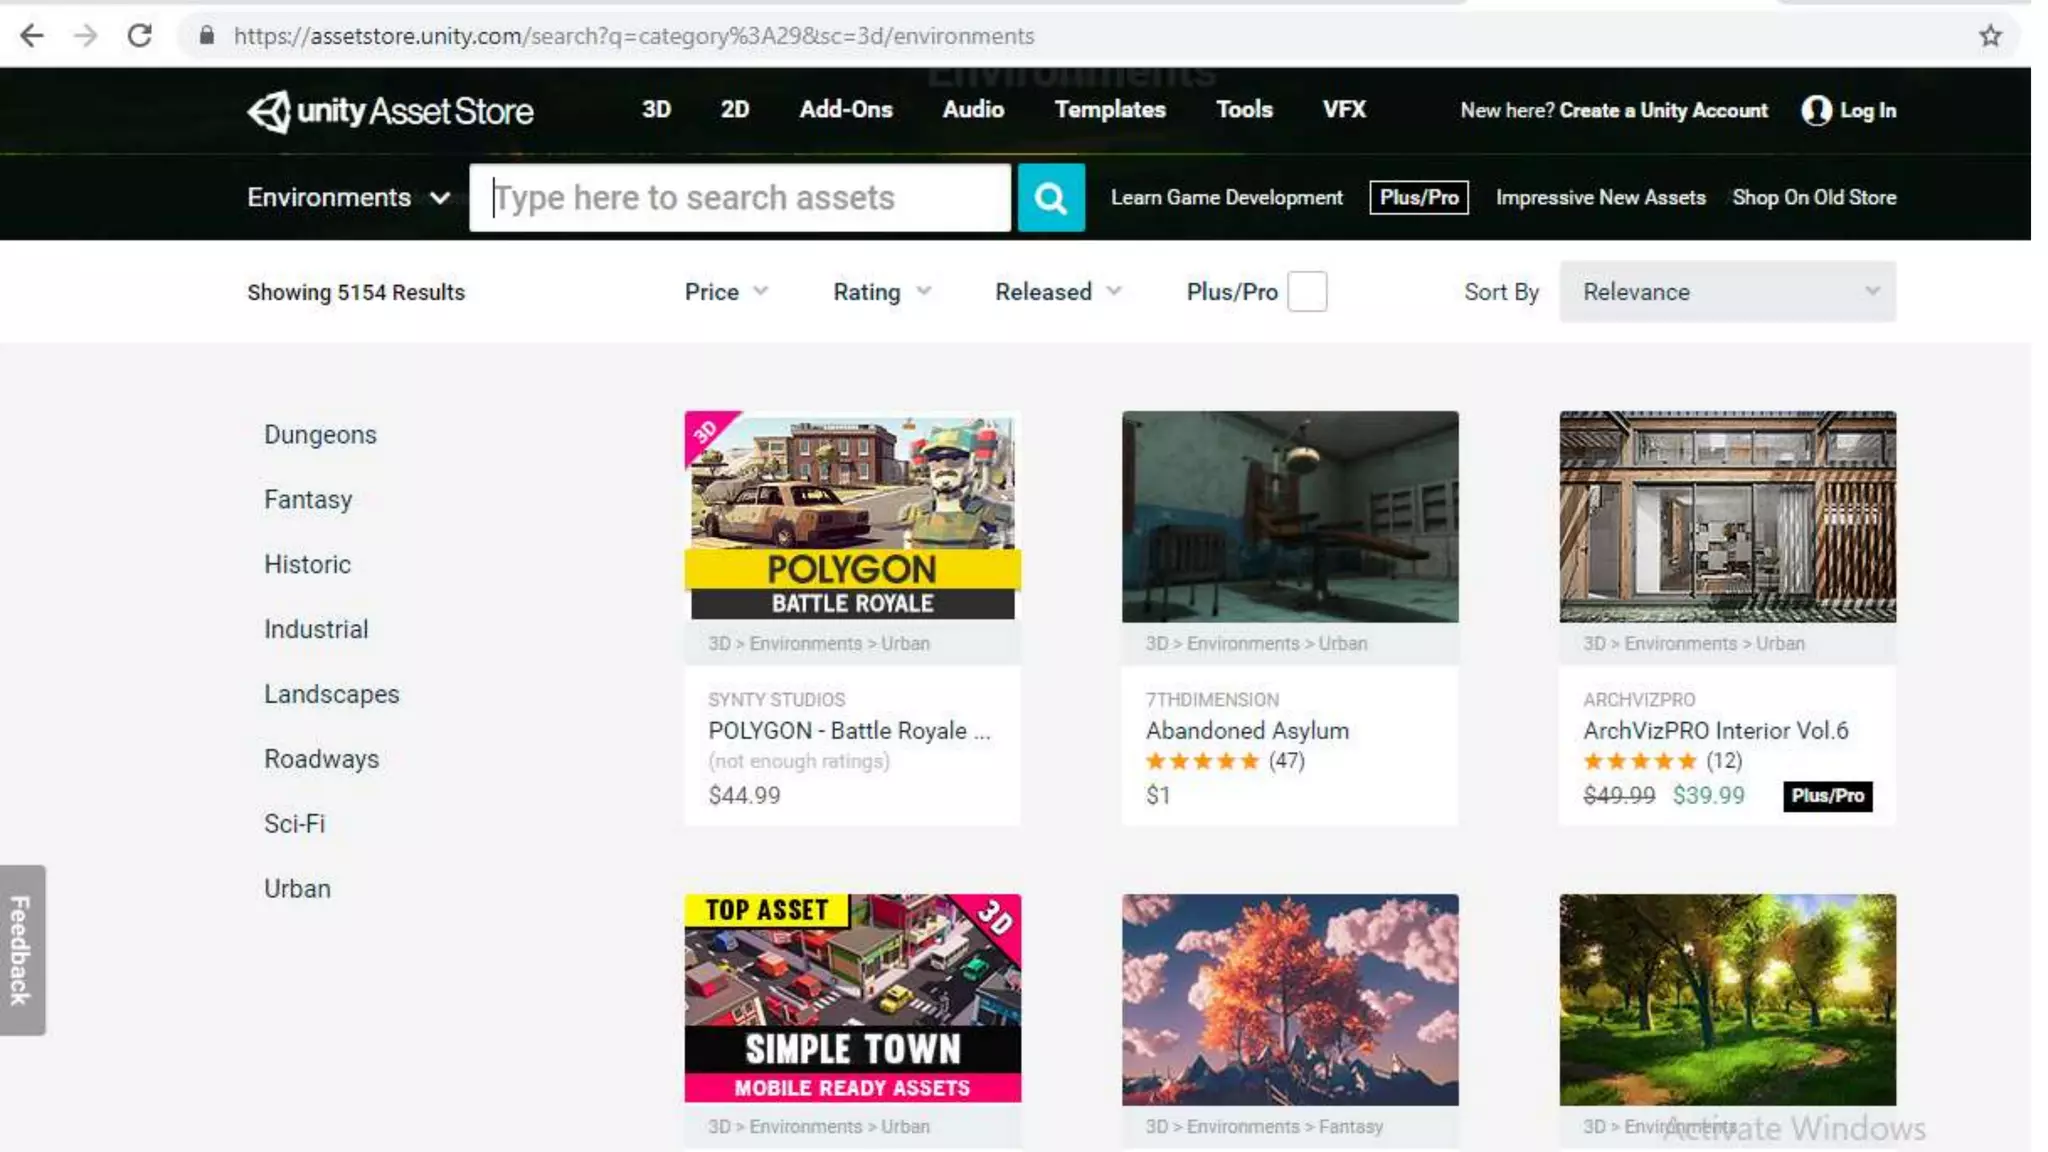This screenshot has height=1152, width=2048.
Task: Click the blue search magnifier button
Action: coord(1050,198)
